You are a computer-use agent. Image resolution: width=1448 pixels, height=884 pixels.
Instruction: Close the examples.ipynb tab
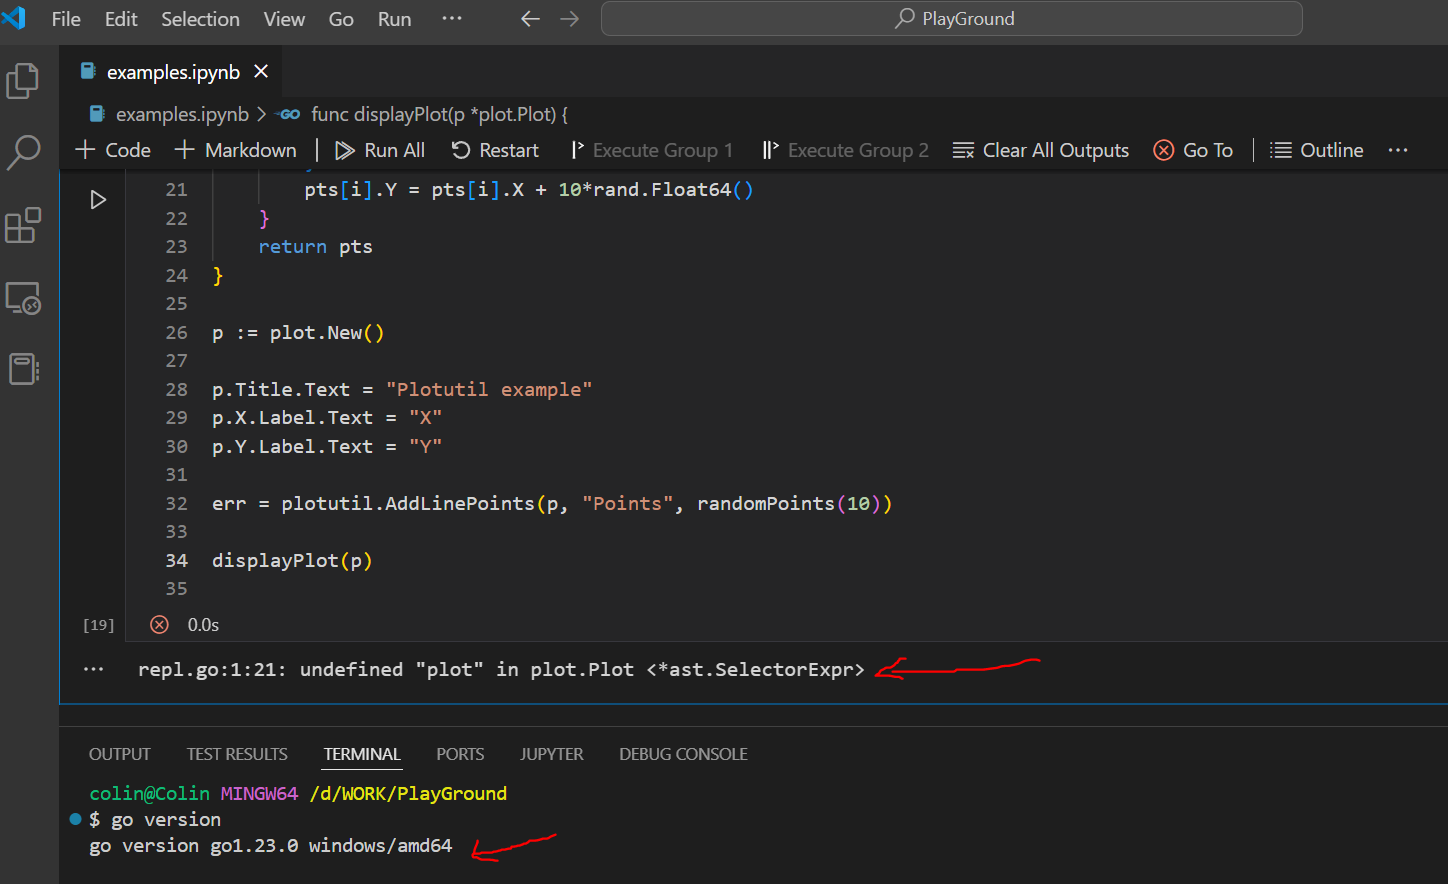coord(261,71)
